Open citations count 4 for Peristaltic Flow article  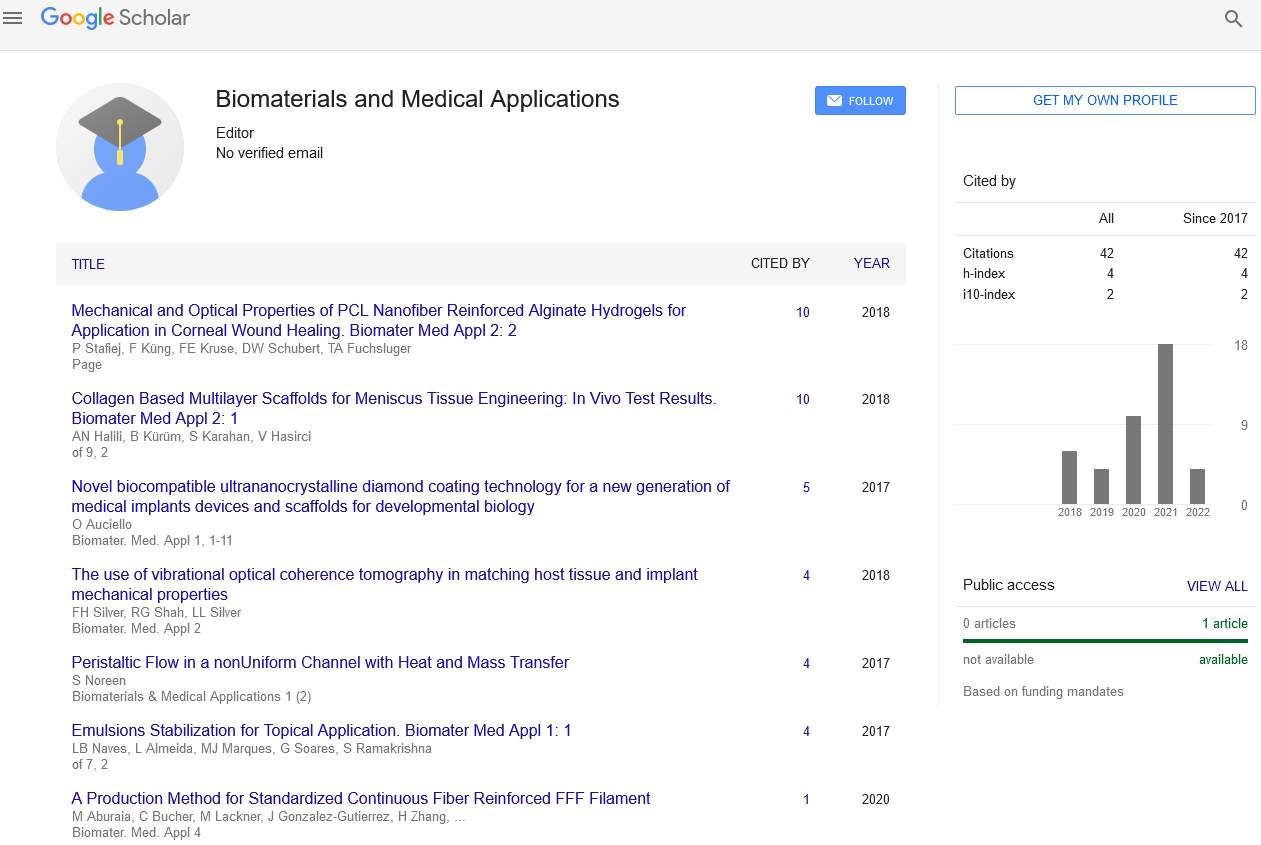(806, 663)
